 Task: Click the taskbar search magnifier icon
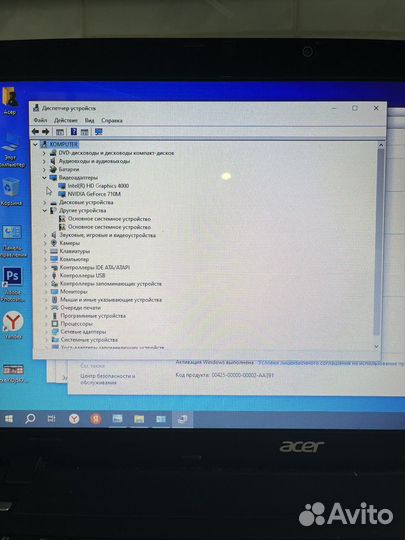click(x=30, y=418)
